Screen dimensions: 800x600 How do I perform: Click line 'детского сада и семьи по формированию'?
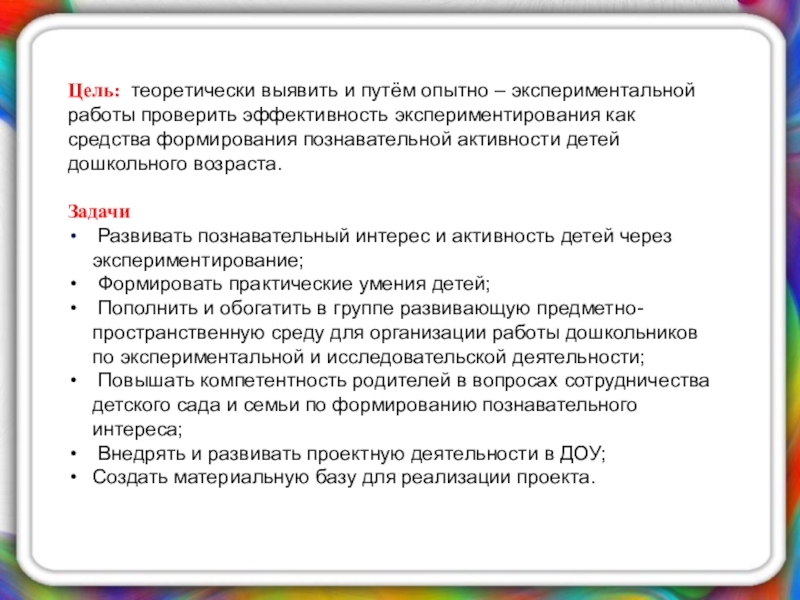point(285,406)
